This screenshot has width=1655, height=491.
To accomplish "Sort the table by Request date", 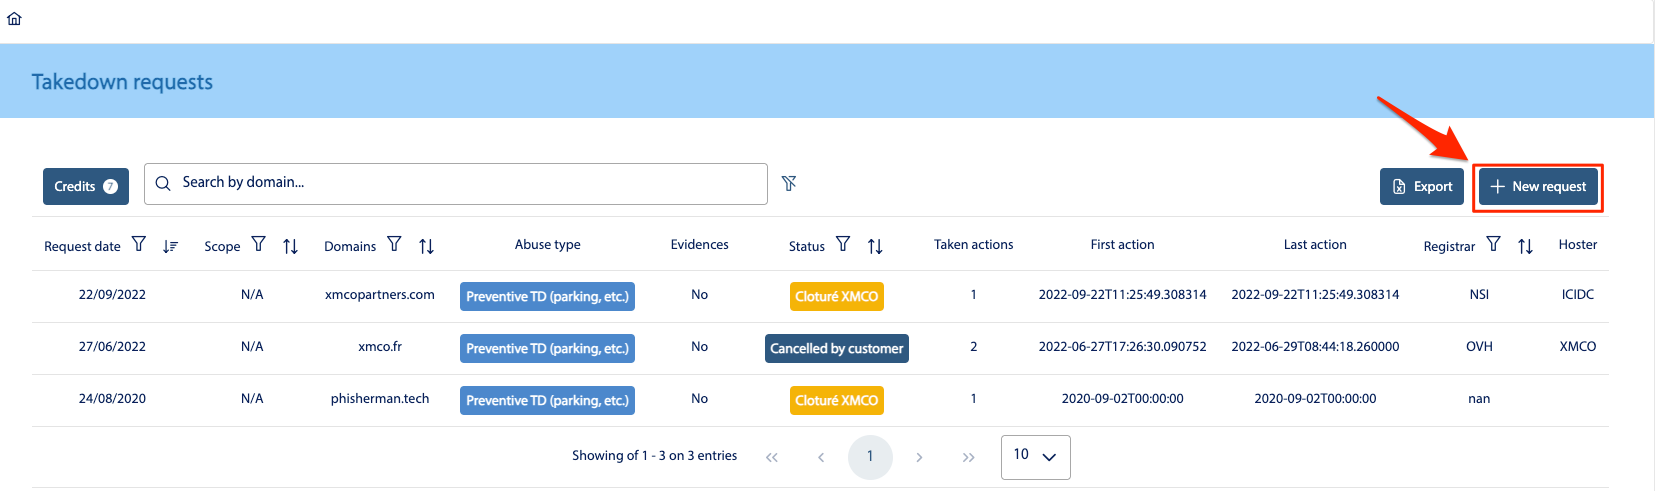I will pos(170,246).
